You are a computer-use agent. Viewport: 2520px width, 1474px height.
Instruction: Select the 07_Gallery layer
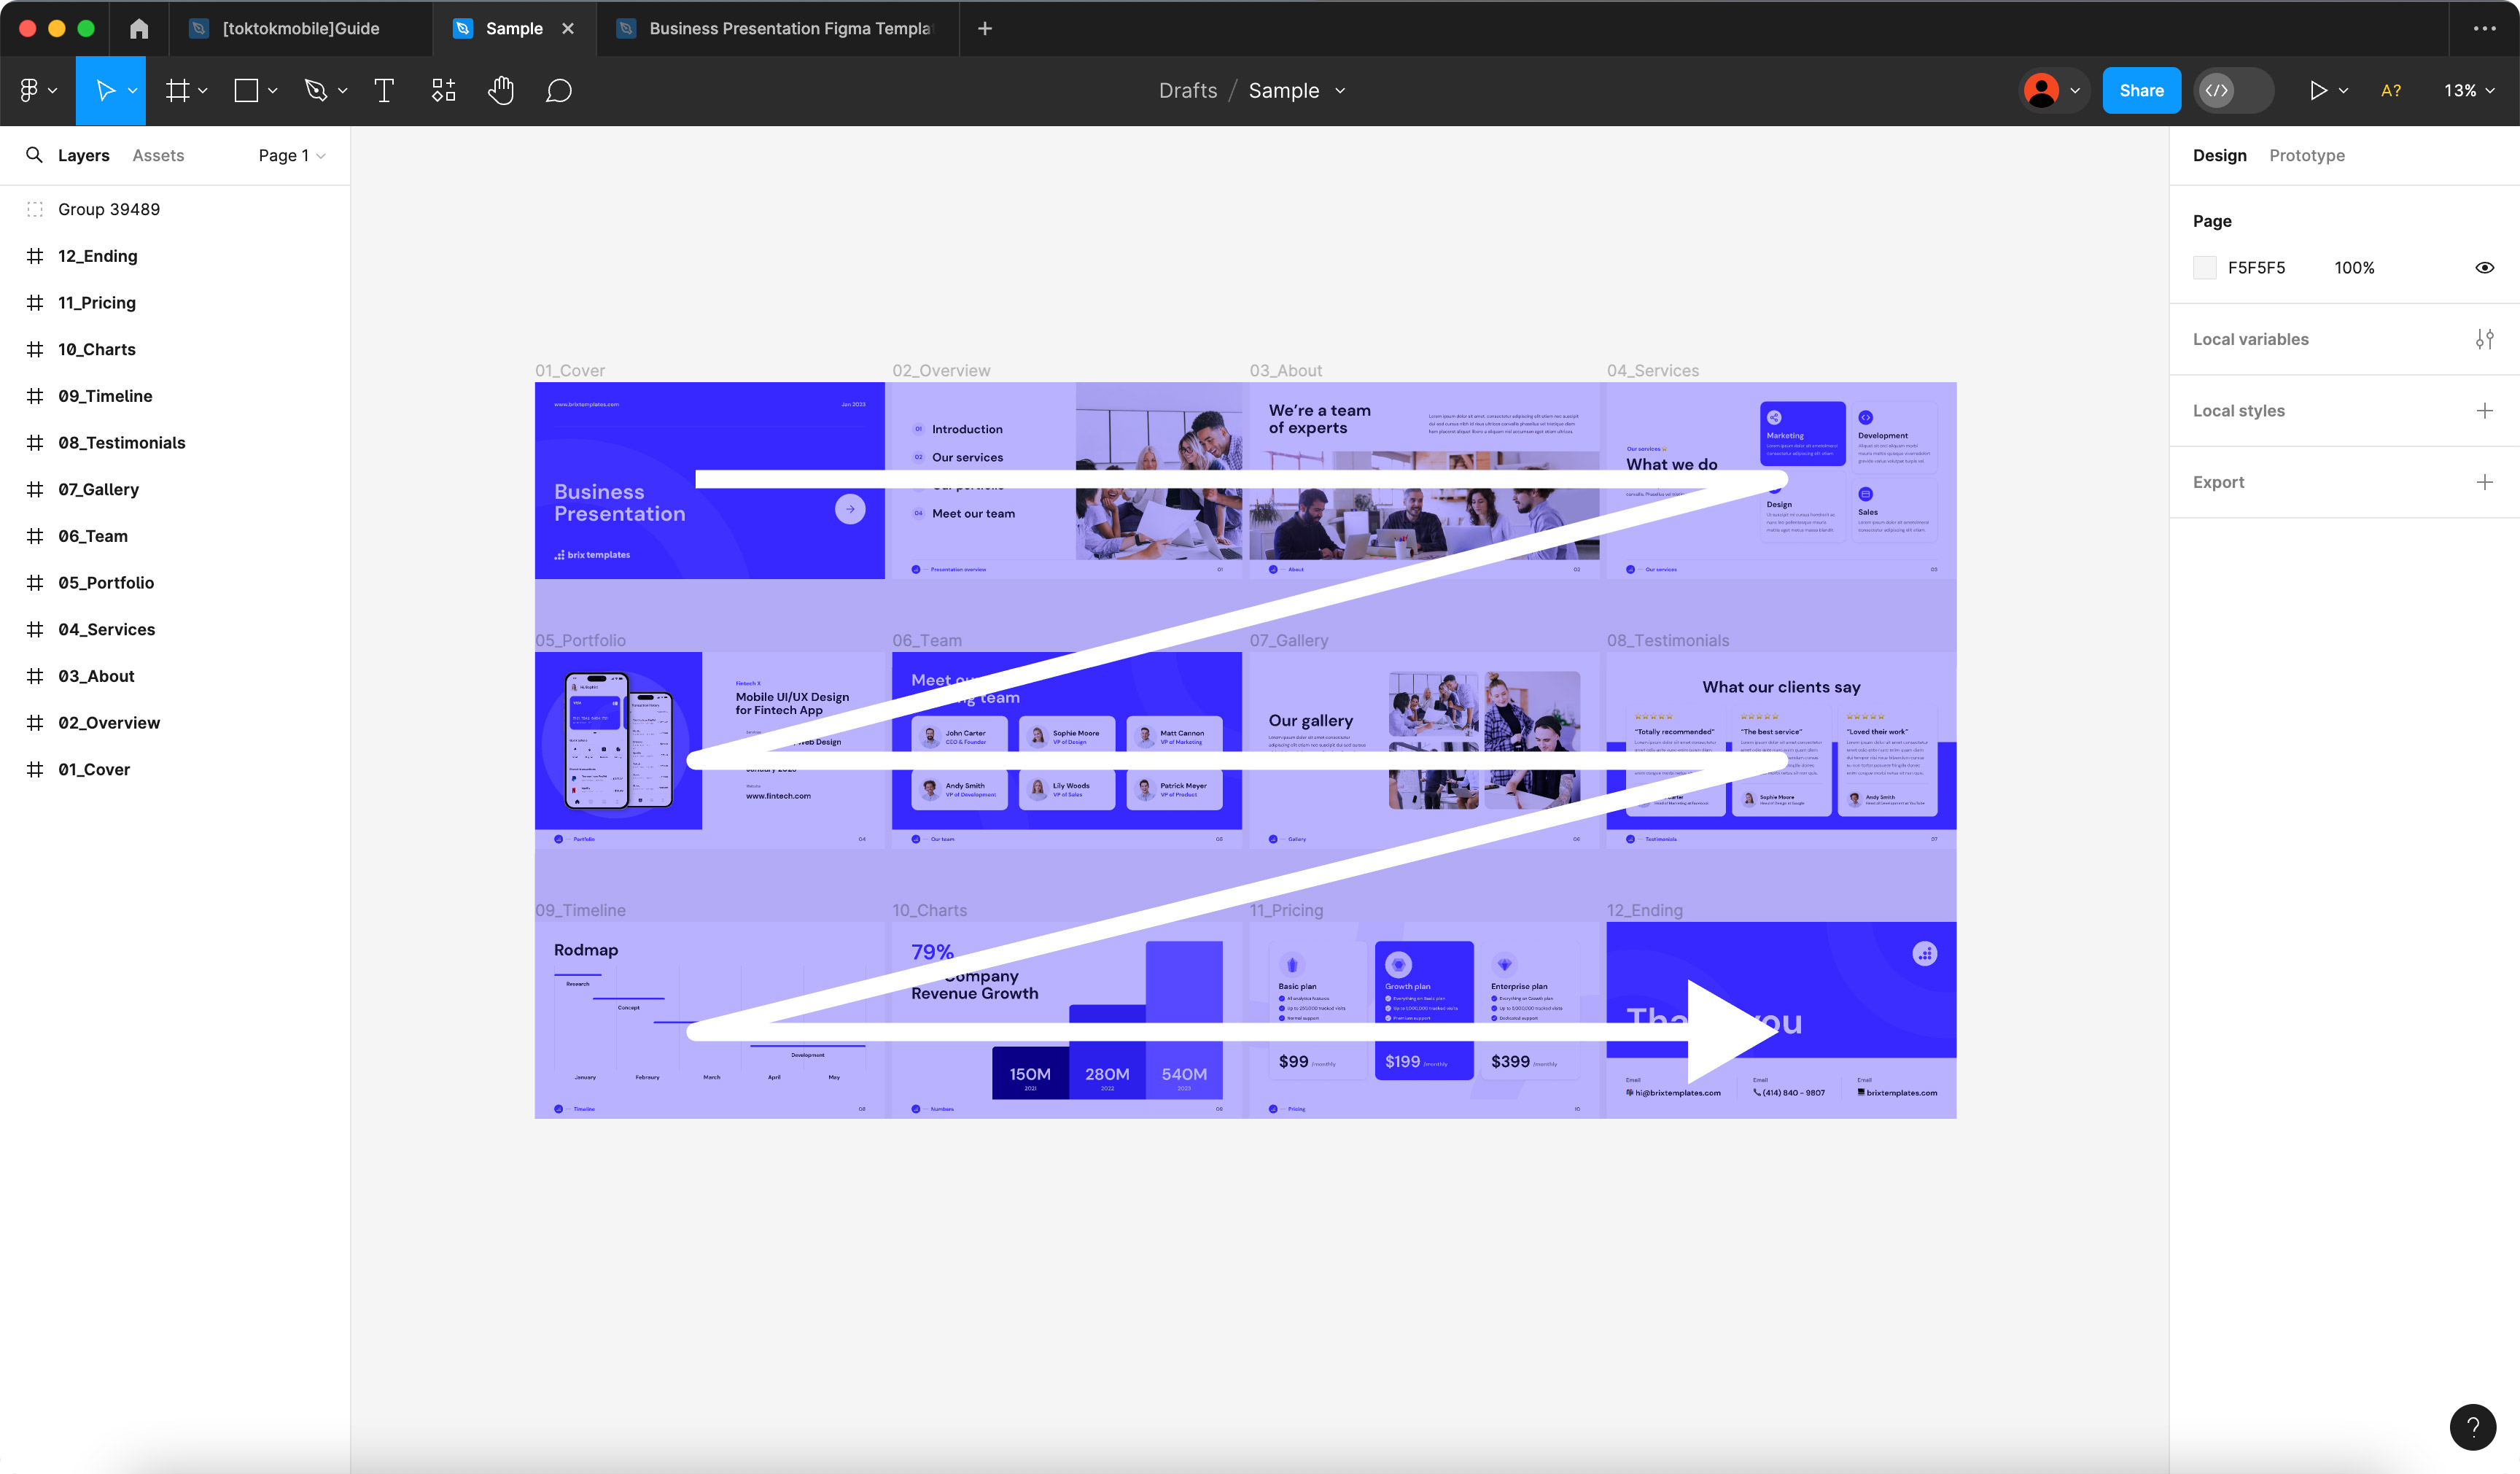click(98, 489)
